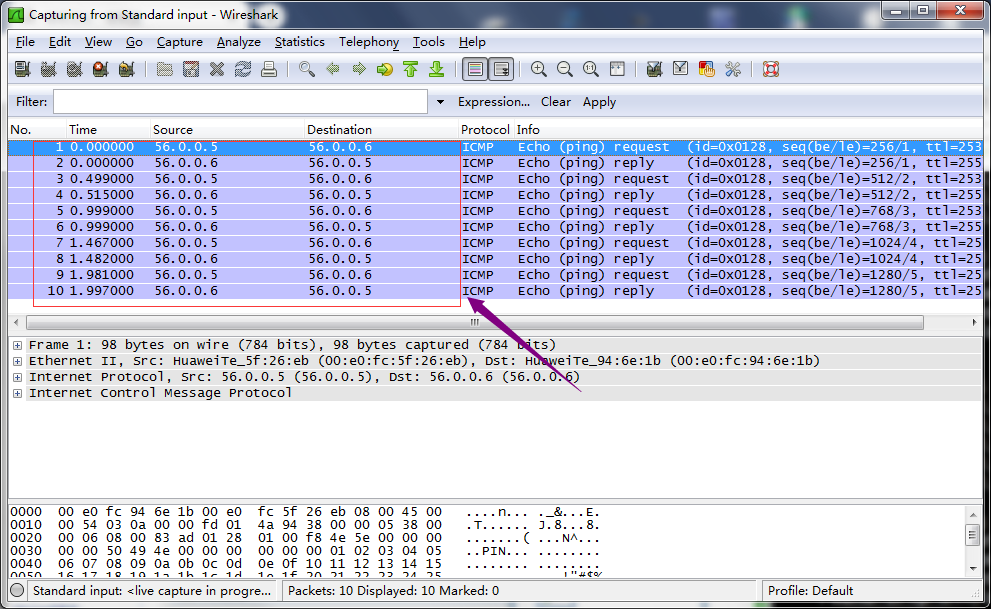Apply the display filter
This screenshot has width=991, height=609.
pyautogui.click(x=599, y=102)
